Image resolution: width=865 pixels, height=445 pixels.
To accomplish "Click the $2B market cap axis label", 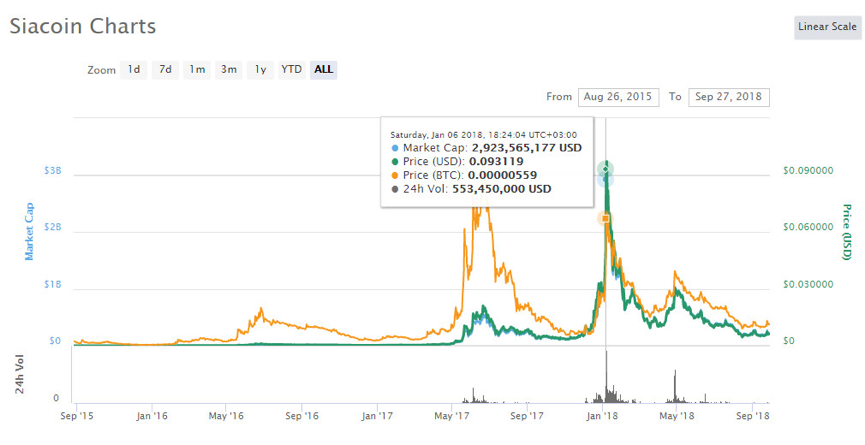I will 52,228.
